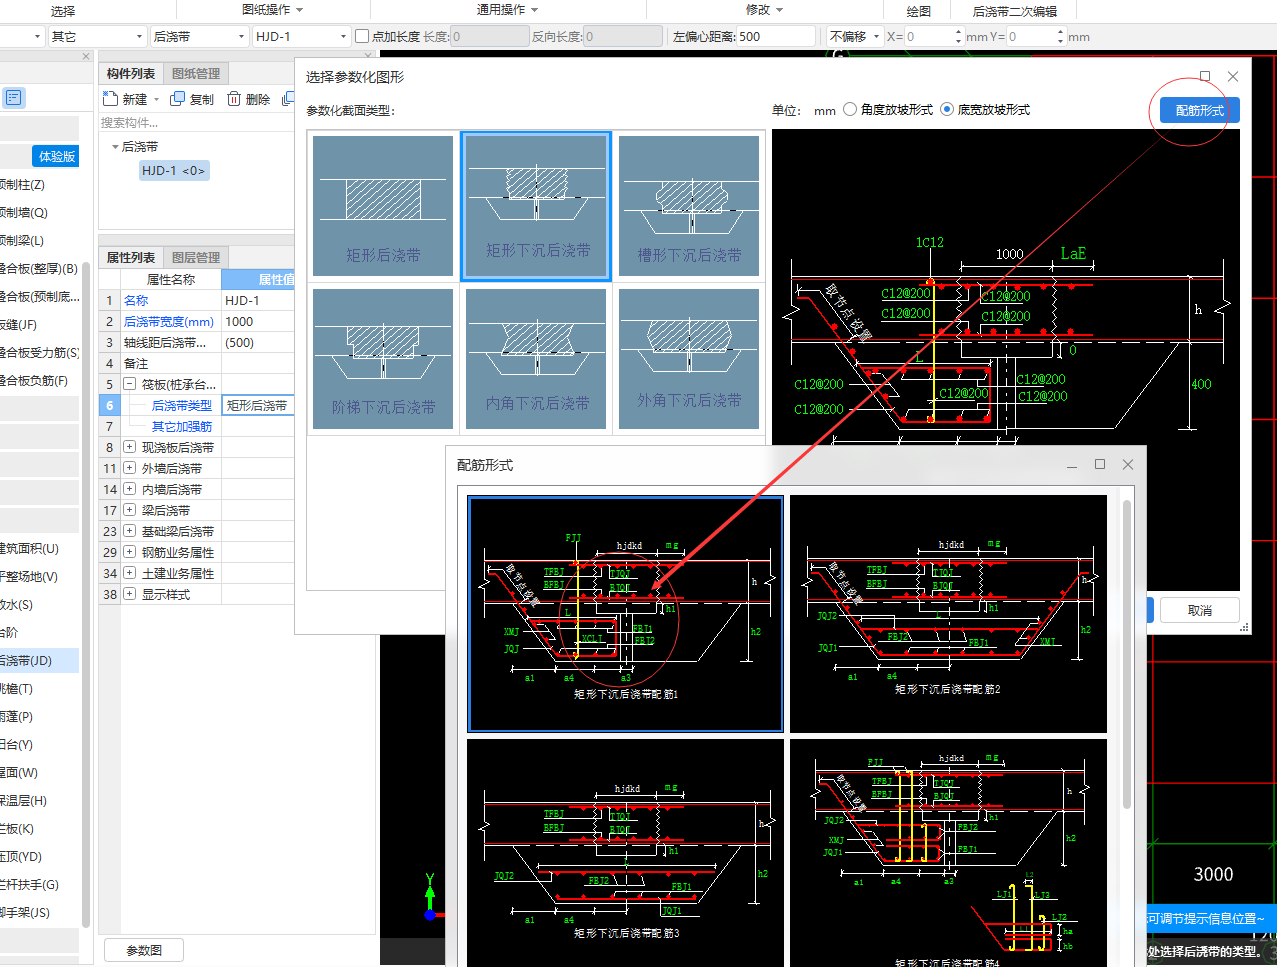Expand the 梁后浇带 property group
The image size is (1277, 967).
click(130, 510)
